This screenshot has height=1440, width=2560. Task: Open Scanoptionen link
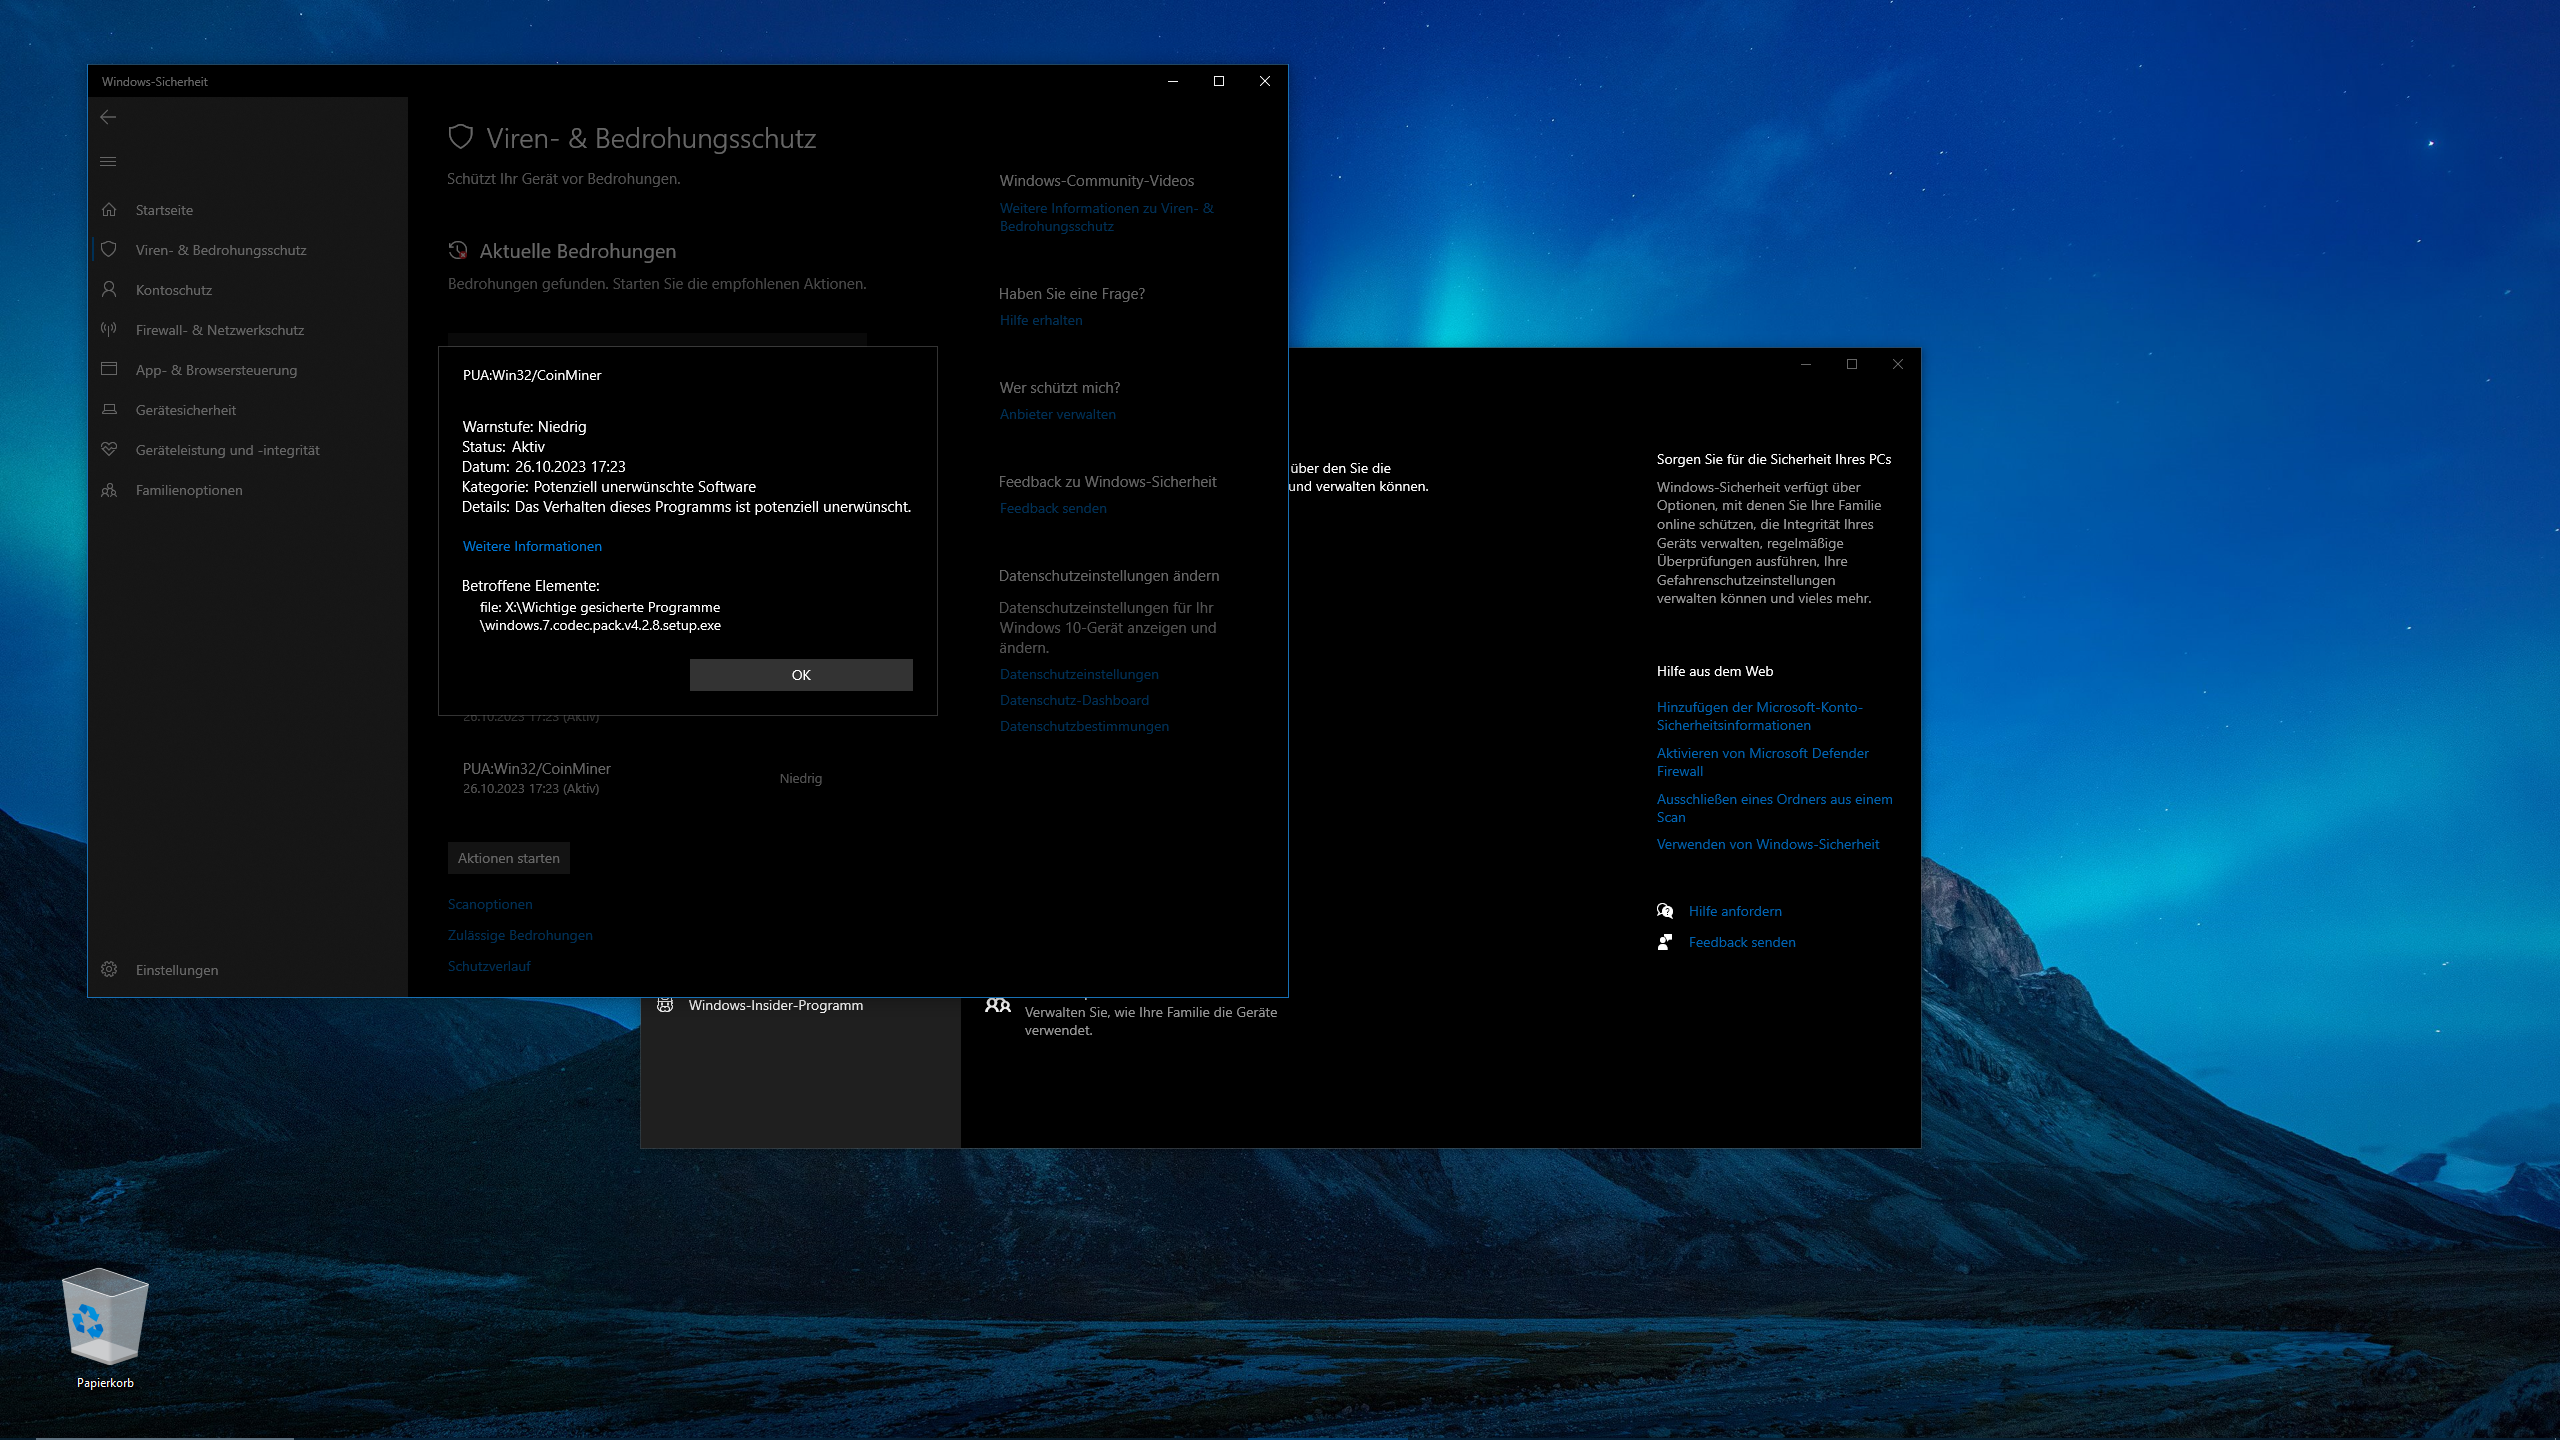pyautogui.click(x=490, y=903)
